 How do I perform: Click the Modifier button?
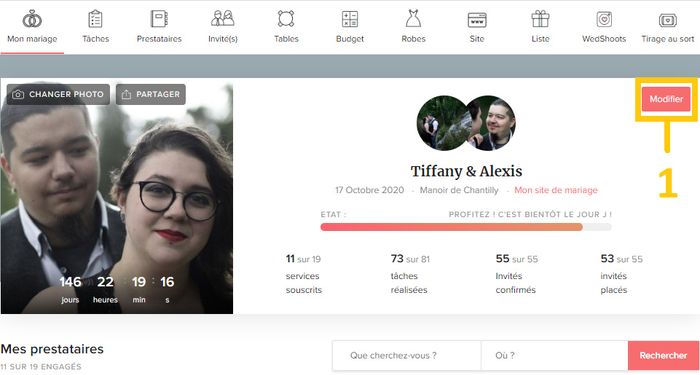click(666, 99)
